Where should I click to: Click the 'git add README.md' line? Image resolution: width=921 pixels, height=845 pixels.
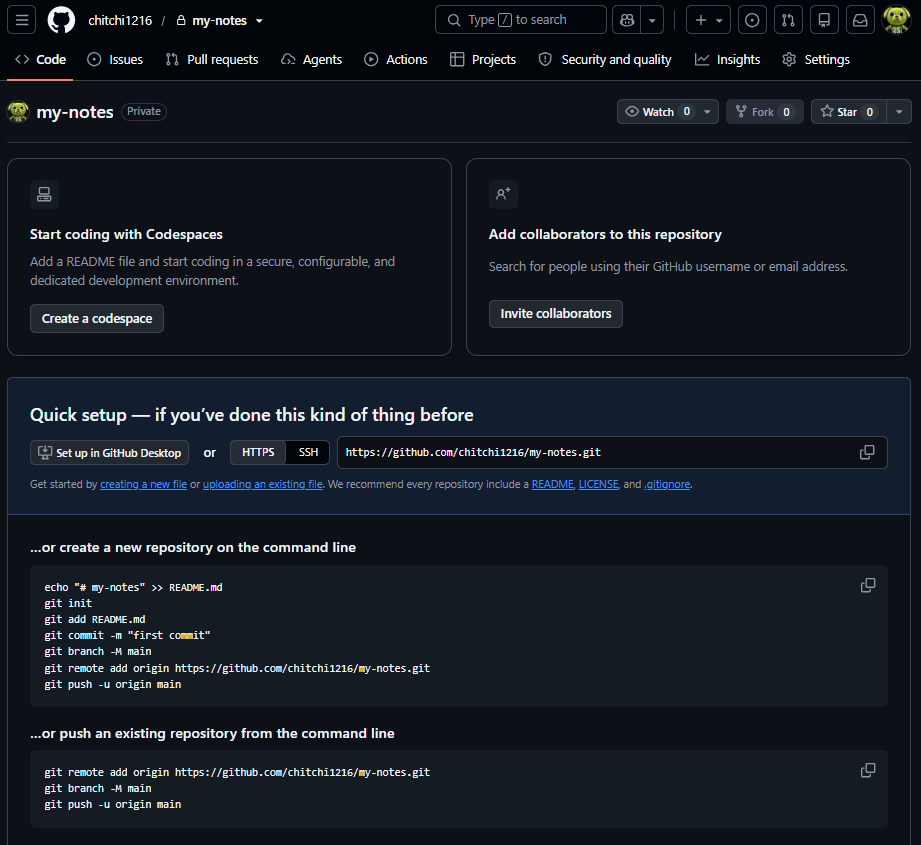tap(95, 620)
